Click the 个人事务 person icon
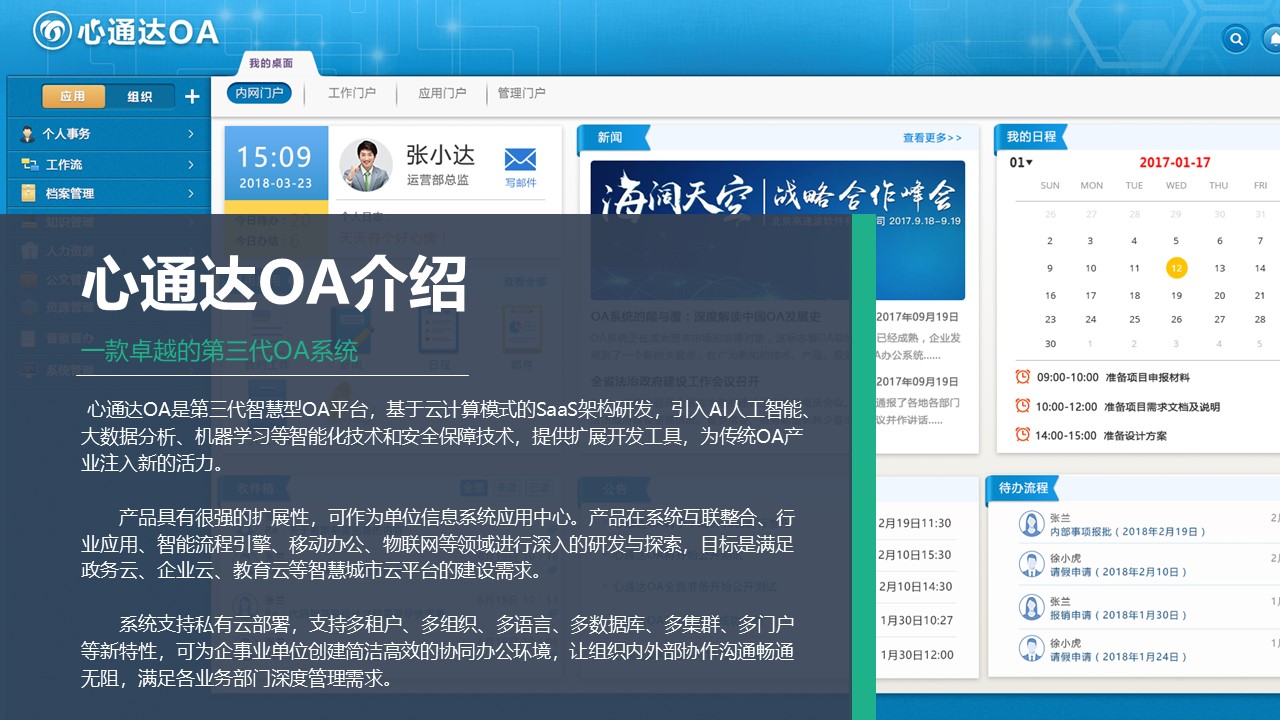This screenshot has height=720, width=1280. tap(27, 134)
